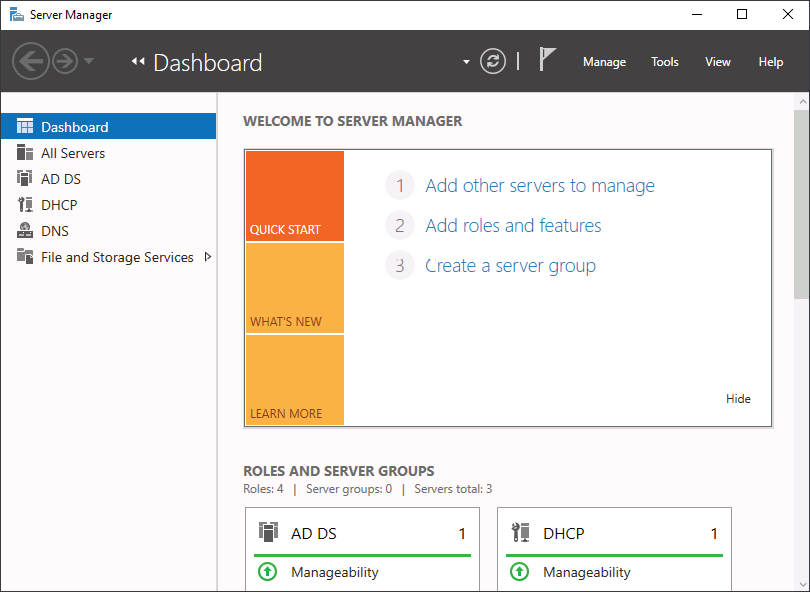
Task: Close the Server Manager window
Action: click(x=787, y=14)
